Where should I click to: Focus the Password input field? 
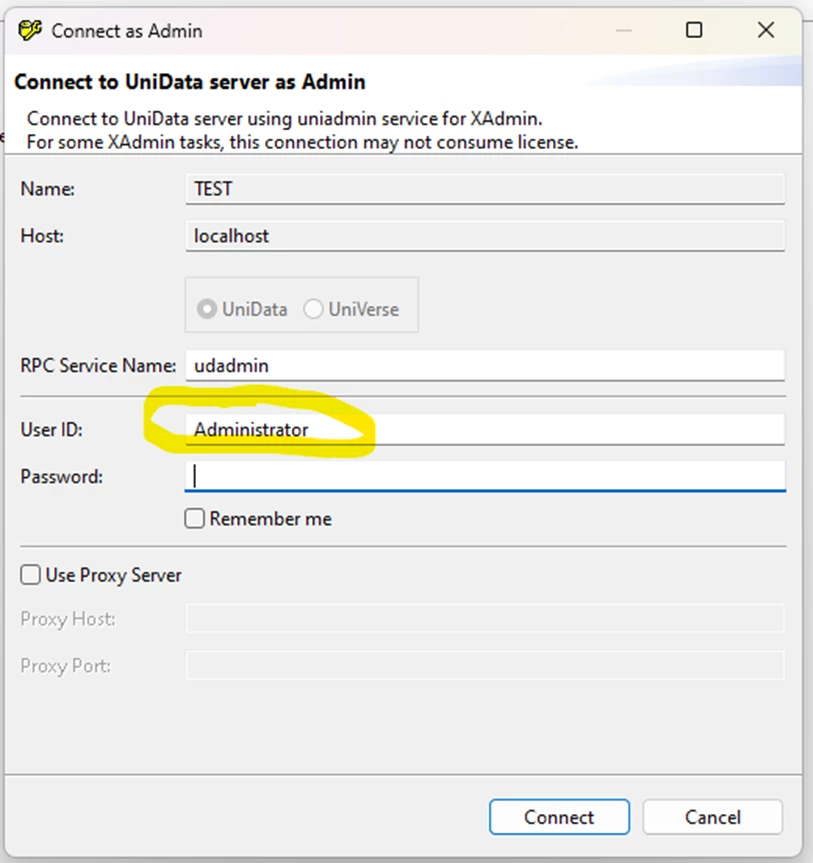tap(485, 476)
